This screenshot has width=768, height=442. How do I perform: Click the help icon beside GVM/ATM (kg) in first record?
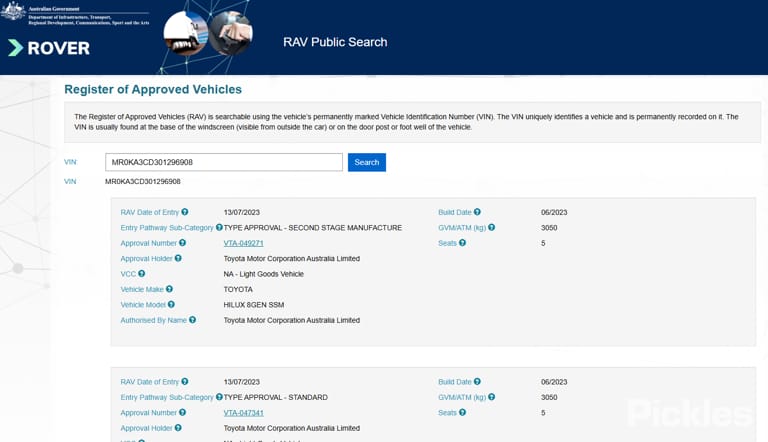[x=491, y=227]
